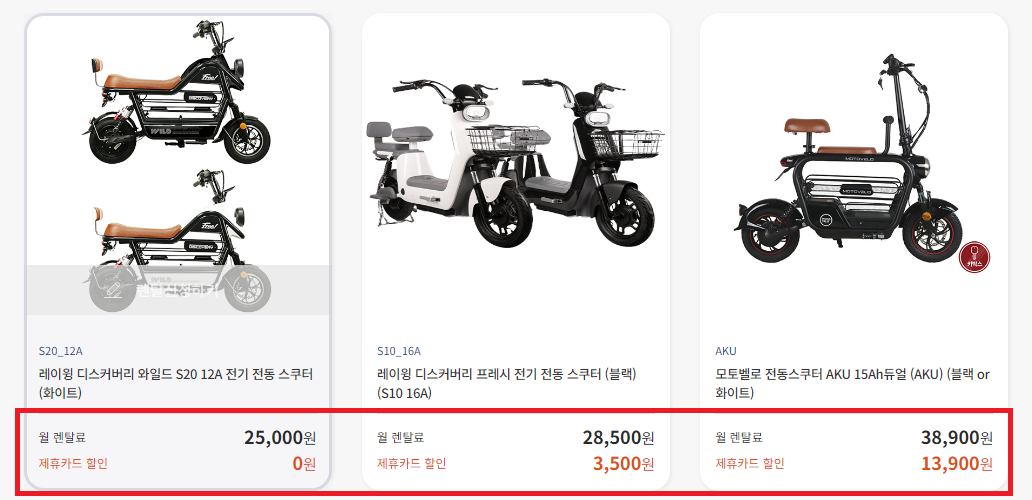The image size is (1032, 500).
Task: Click the 3,500원 partner card discount
Action: coord(623,464)
